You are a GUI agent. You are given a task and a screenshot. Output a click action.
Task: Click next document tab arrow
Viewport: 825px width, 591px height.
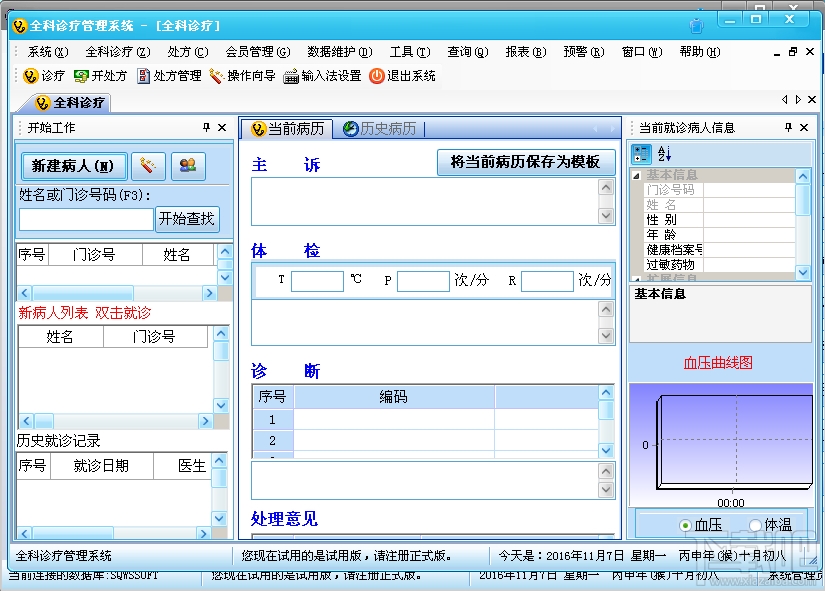coord(798,99)
